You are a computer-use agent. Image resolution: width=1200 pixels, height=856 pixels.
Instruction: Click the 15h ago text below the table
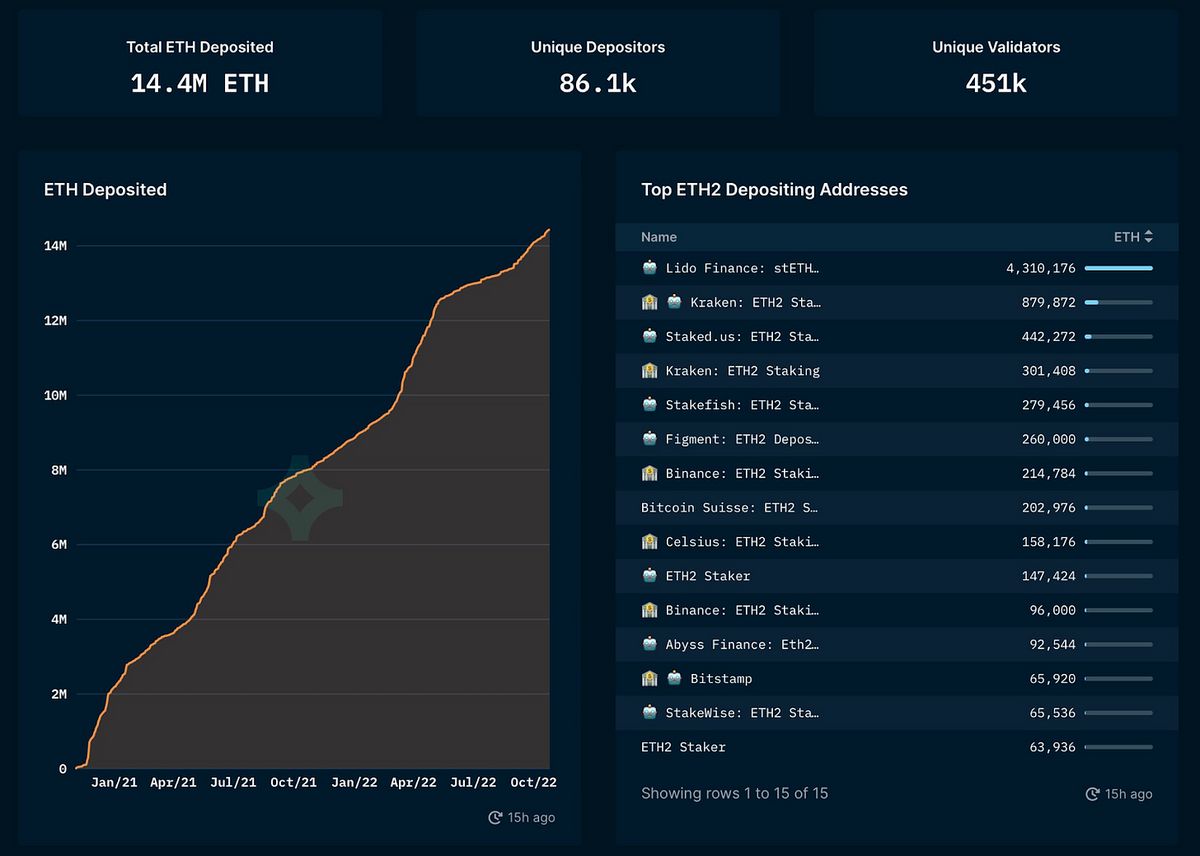tap(1128, 794)
